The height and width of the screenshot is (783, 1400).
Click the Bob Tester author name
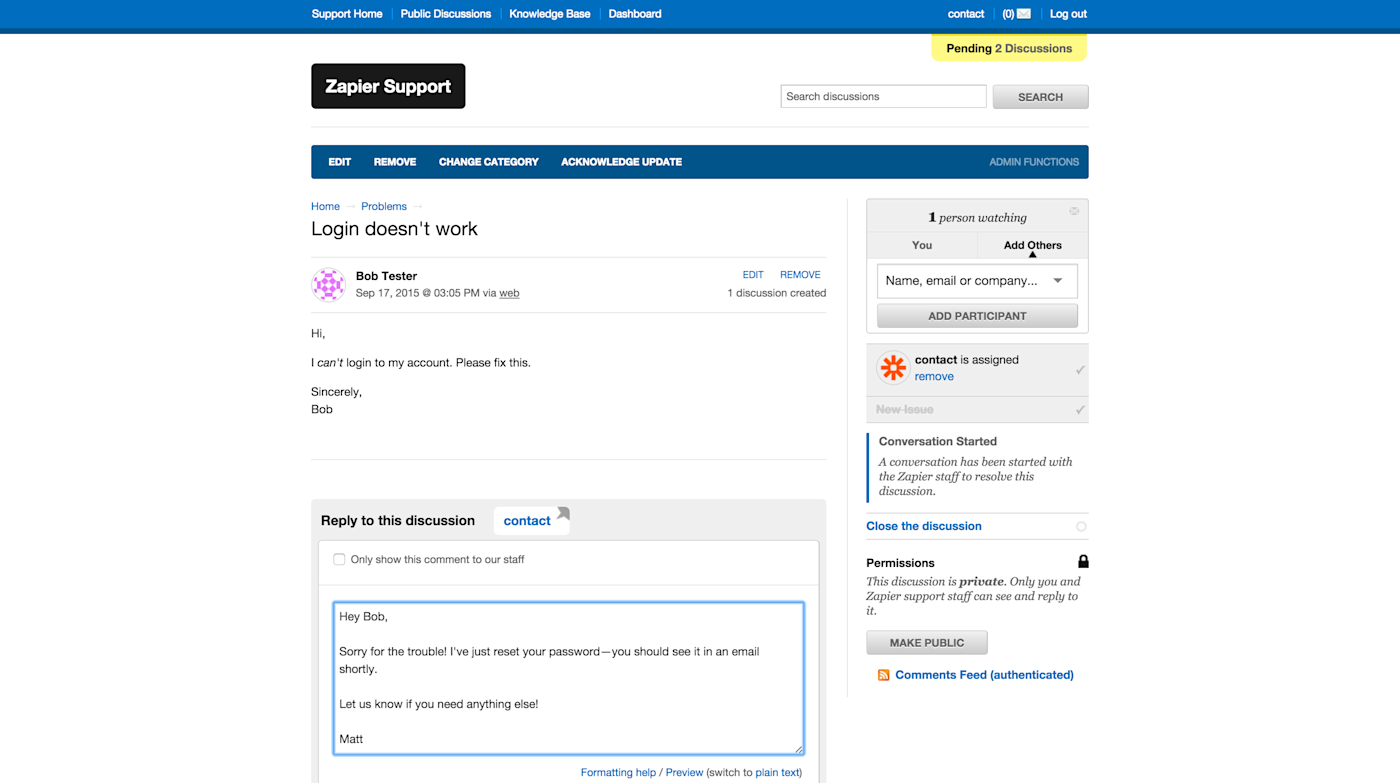point(386,276)
